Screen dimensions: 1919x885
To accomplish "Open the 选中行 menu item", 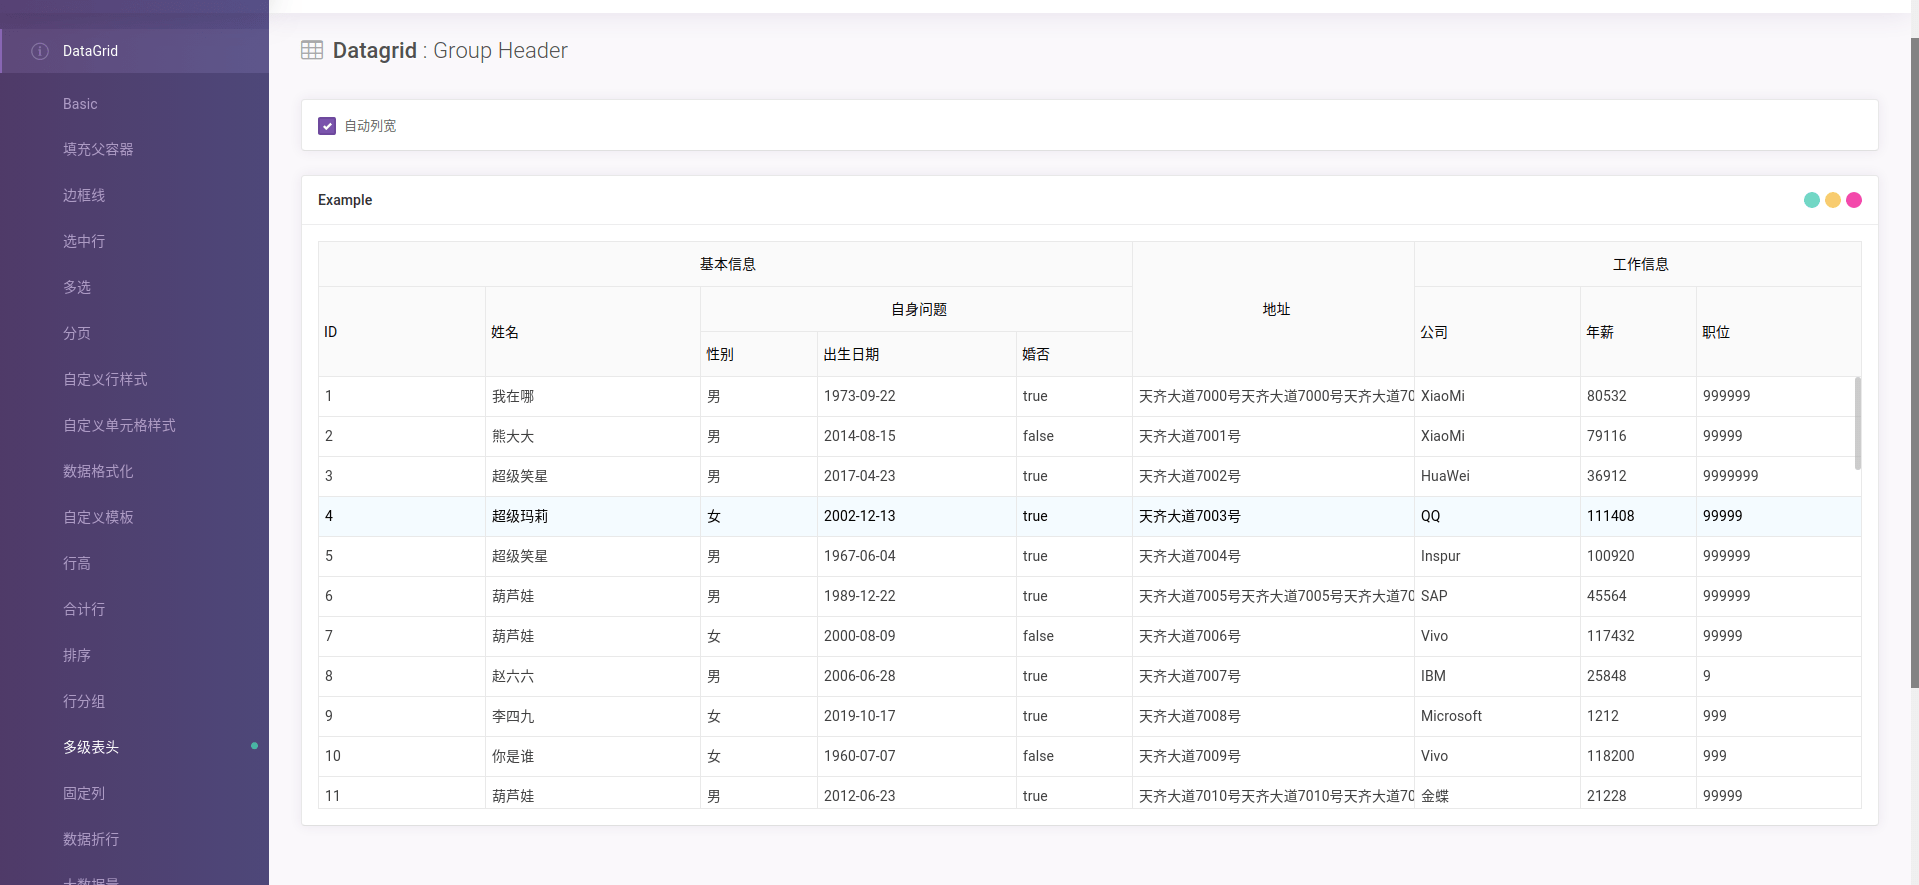I will click(84, 241).
